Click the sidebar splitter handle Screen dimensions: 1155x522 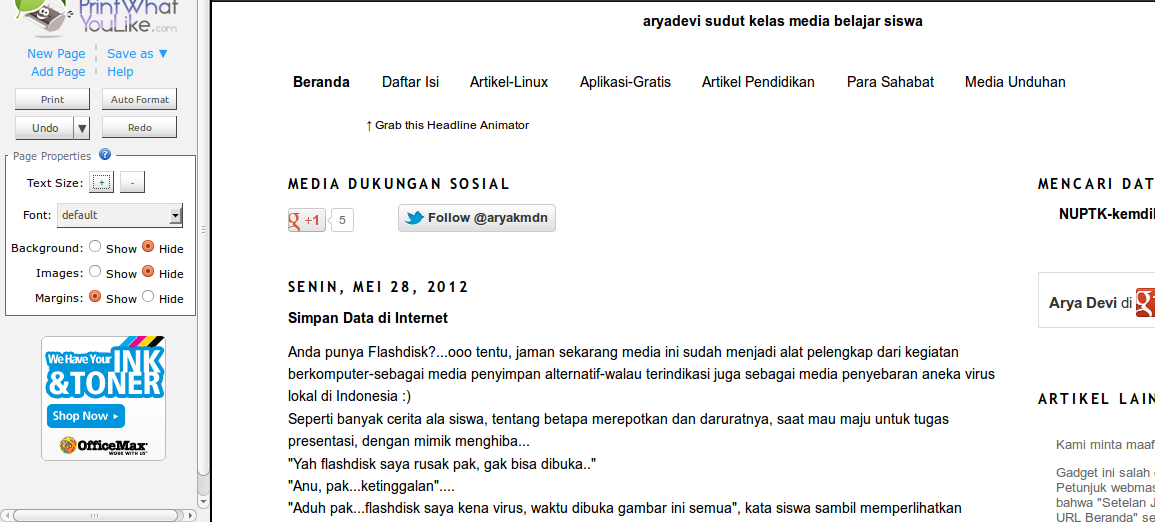[203, 230]
